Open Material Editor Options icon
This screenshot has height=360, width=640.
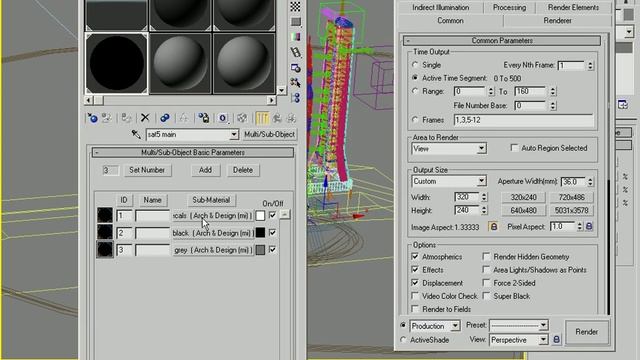296,67
